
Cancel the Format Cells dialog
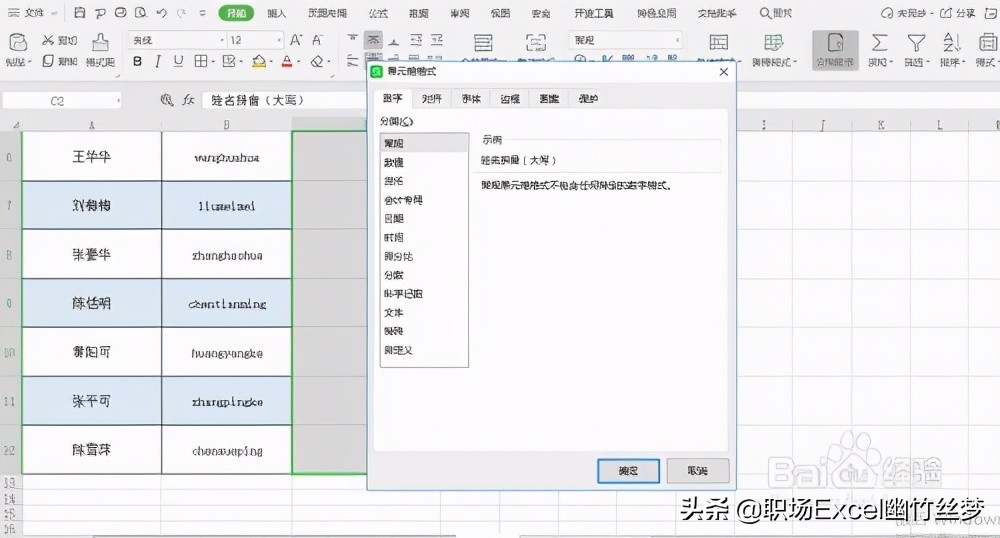tap(698, 470)
